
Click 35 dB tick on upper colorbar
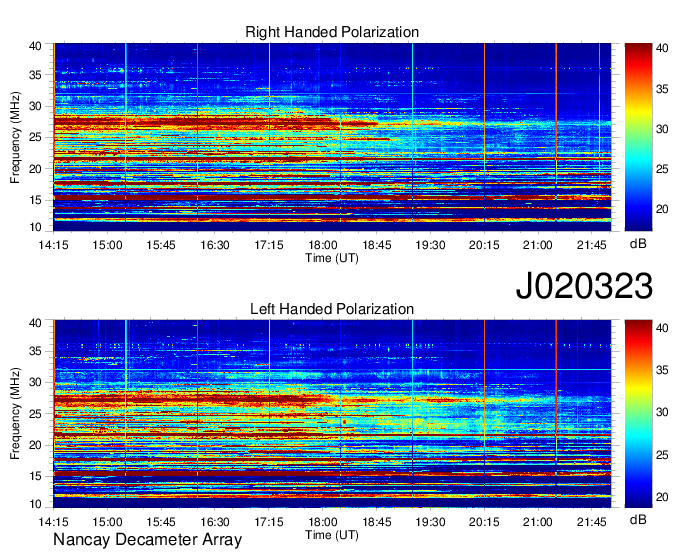[662, 89]
